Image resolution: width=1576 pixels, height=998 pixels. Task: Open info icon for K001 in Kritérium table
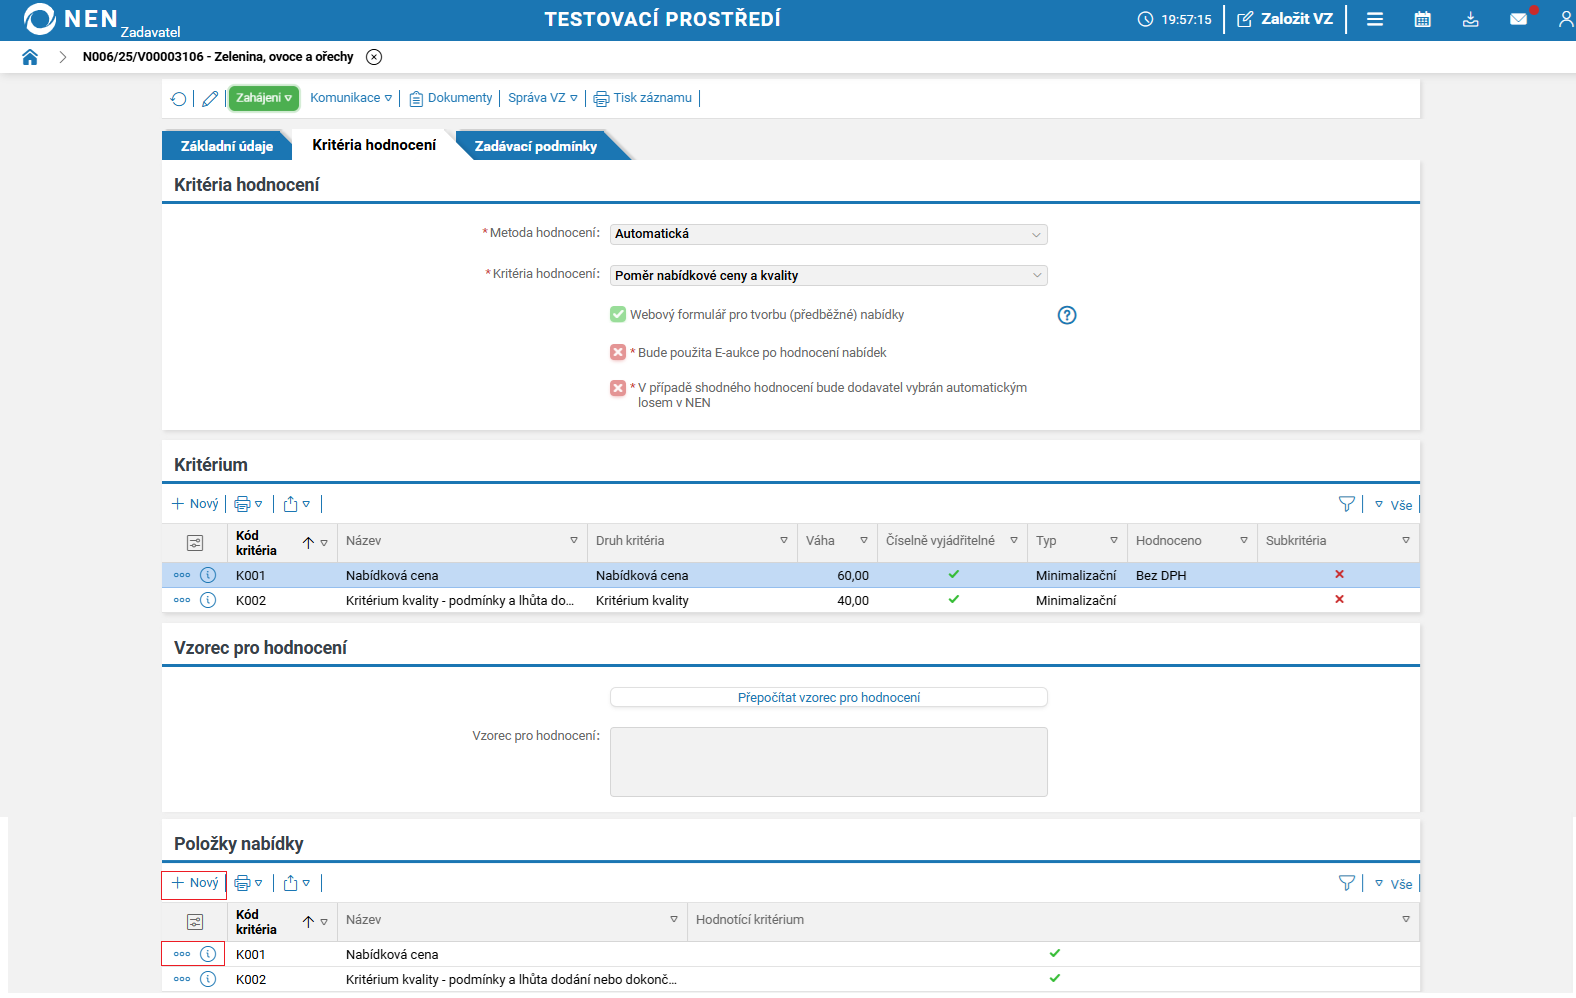(208, 575)
